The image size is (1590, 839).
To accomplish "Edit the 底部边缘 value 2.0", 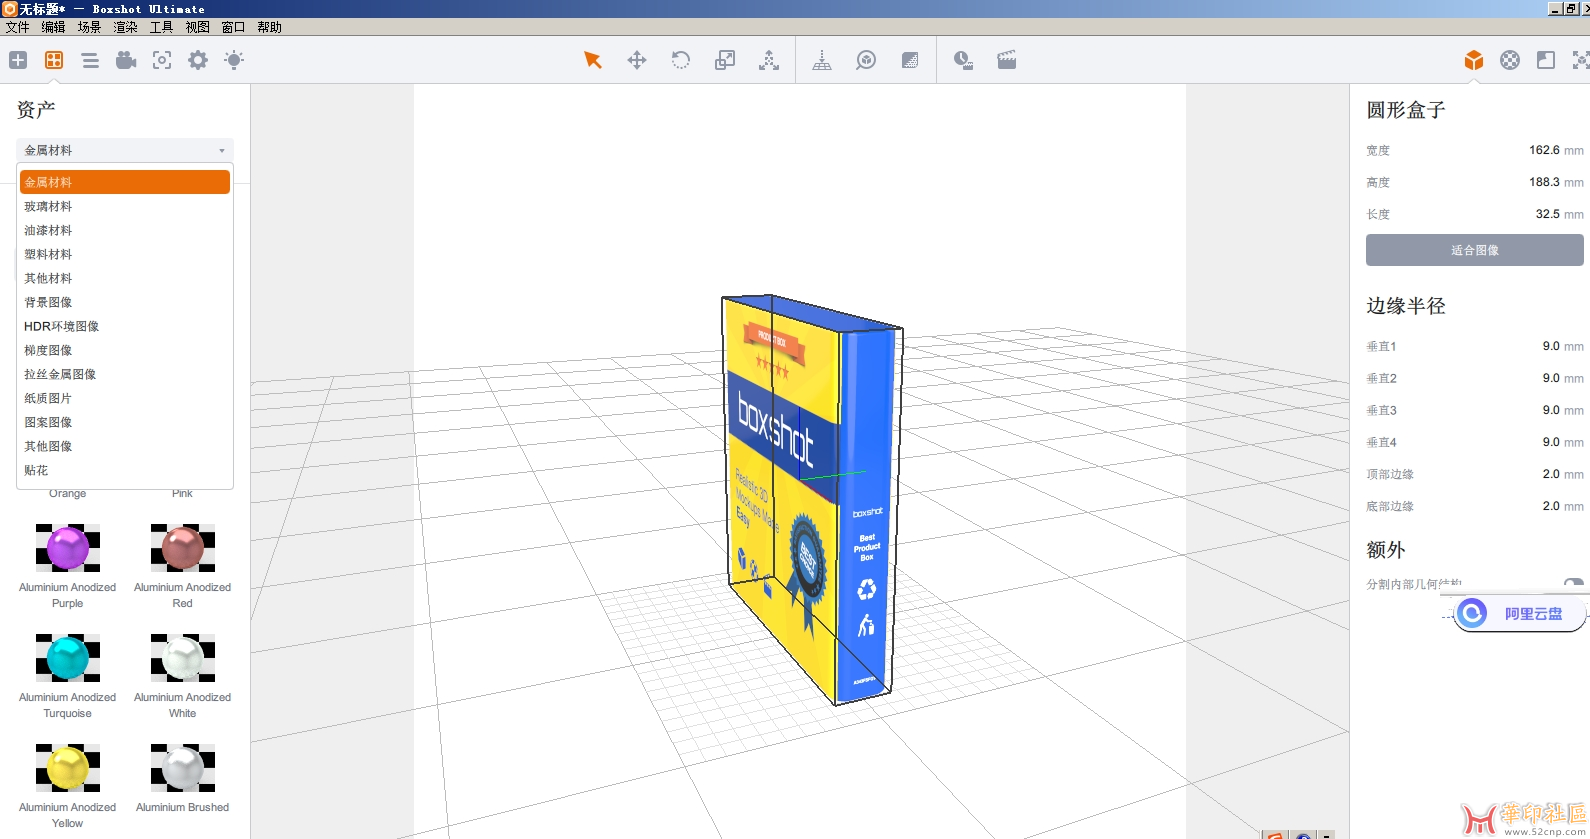I will [1551, 506].
